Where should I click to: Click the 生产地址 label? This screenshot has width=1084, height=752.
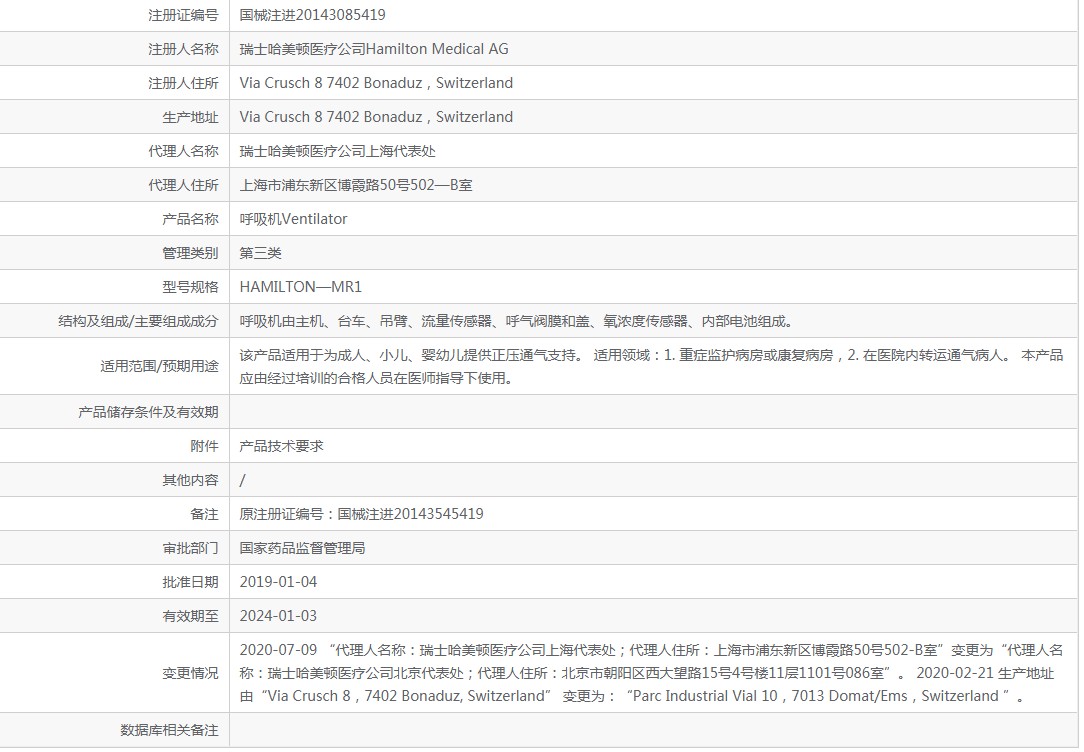(x=190, y=117)
